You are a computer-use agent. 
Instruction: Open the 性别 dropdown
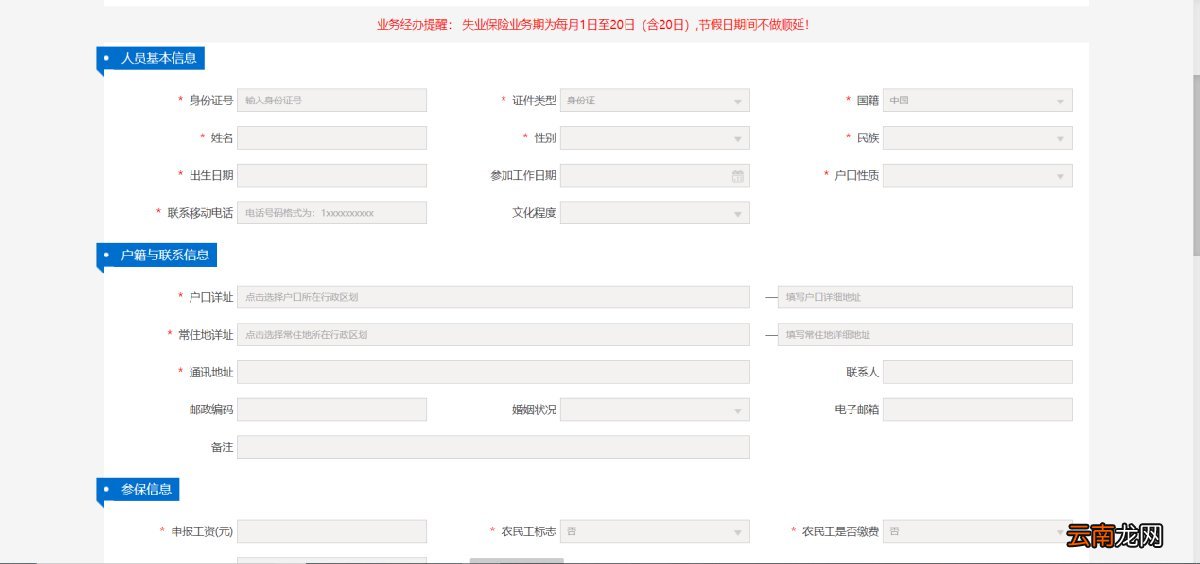tap(655, 138)
